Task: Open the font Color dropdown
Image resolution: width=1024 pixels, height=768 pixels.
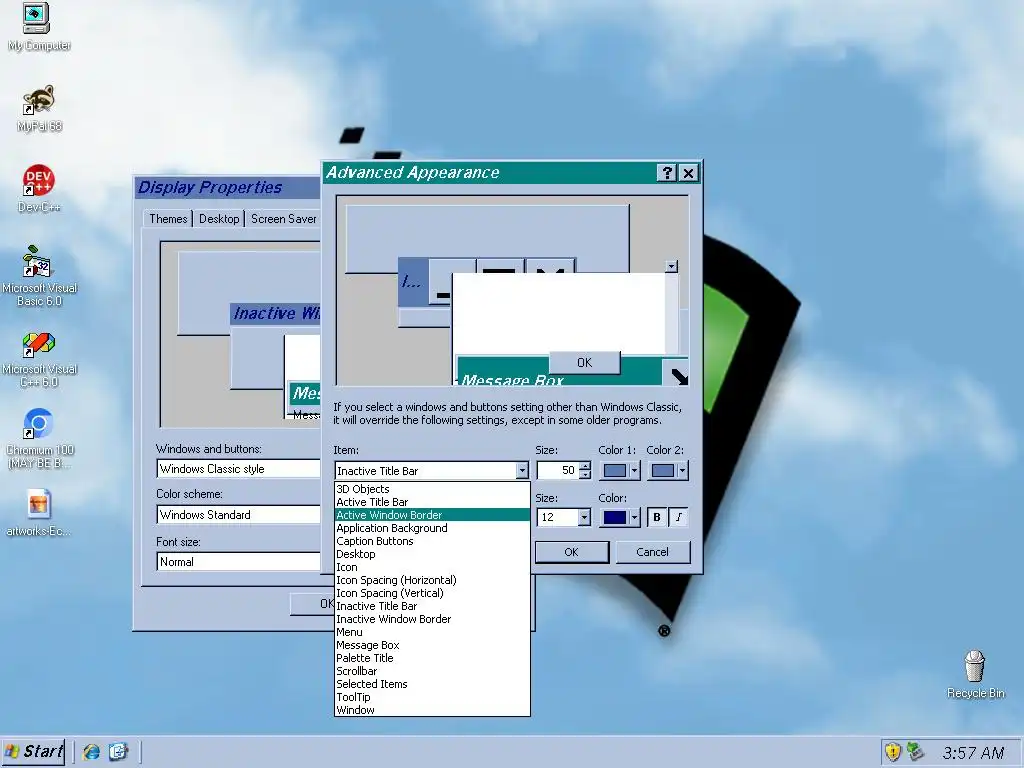Action: click(x=620, y=517)
